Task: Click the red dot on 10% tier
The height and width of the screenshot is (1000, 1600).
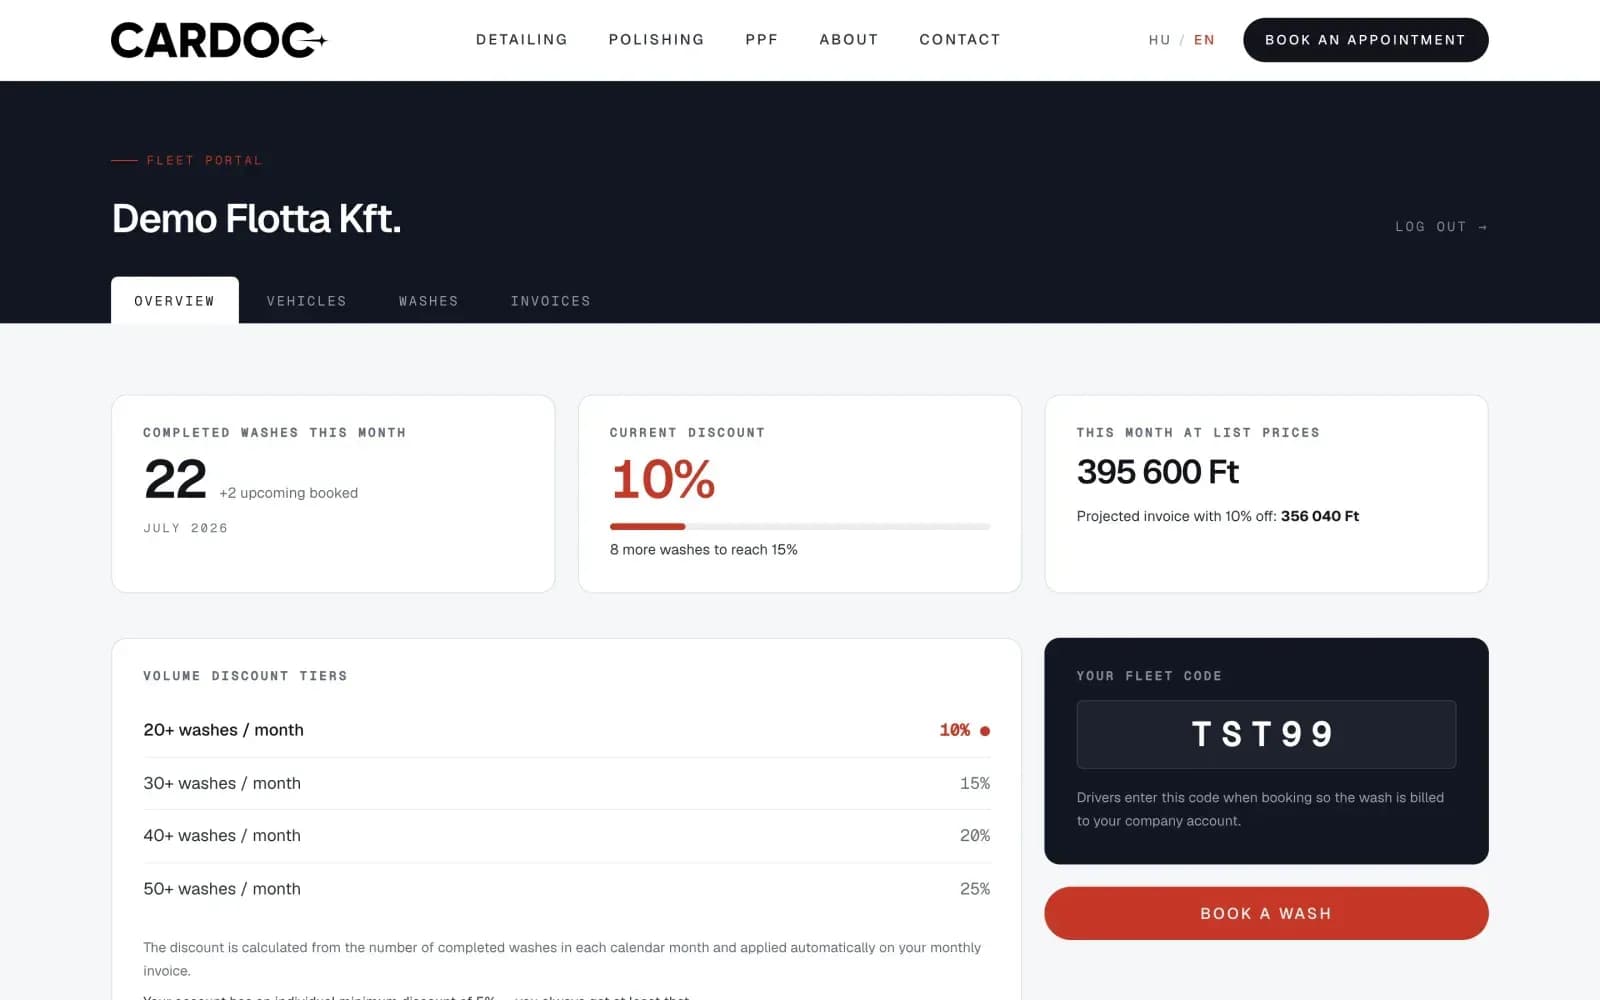Action: pyautogui.click(x=985, y=731)
